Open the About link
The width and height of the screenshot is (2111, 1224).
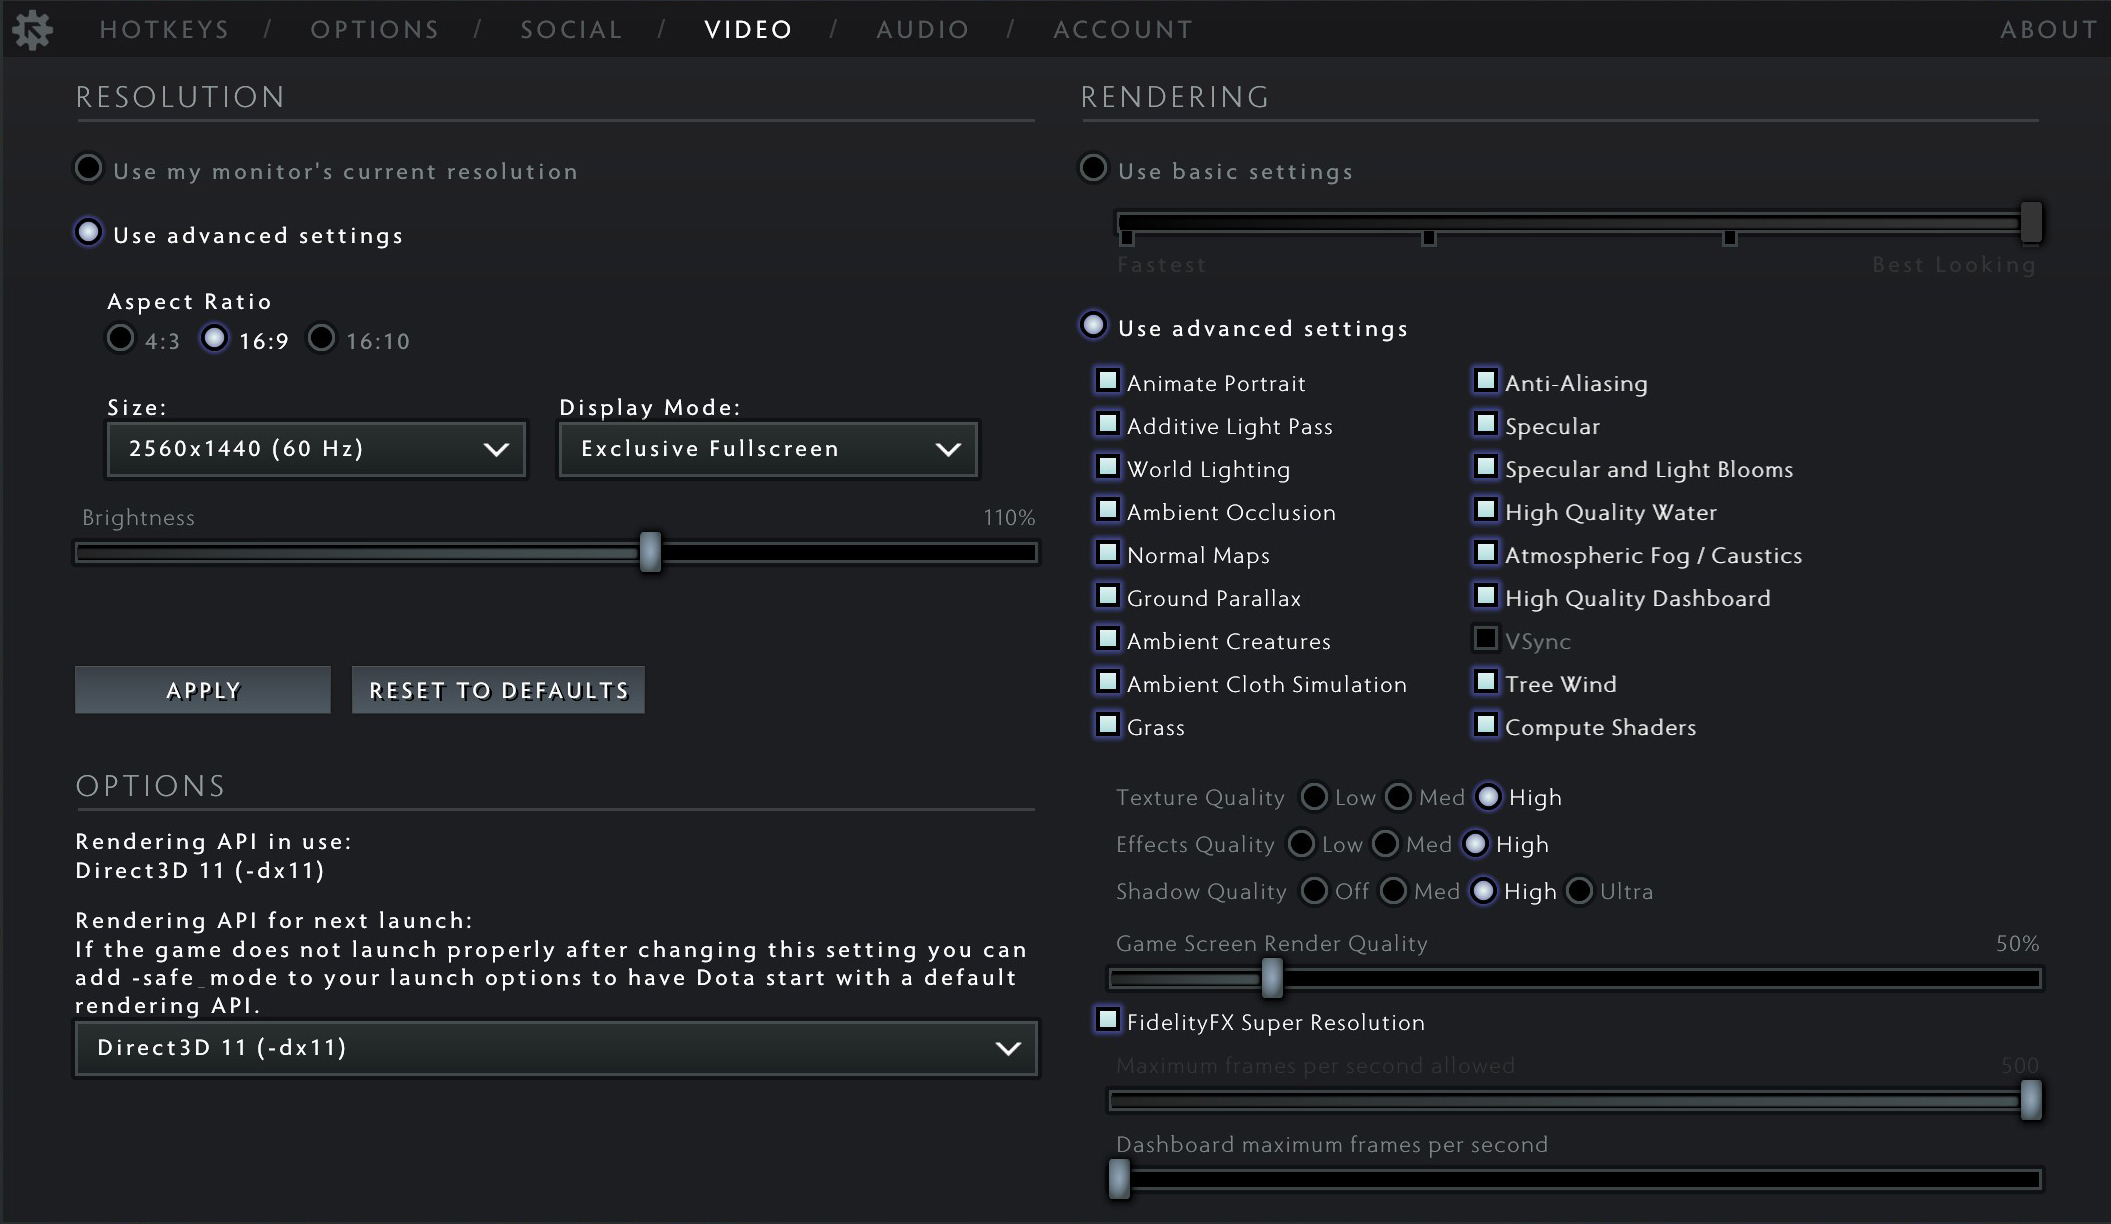[x=2048, y=30]
